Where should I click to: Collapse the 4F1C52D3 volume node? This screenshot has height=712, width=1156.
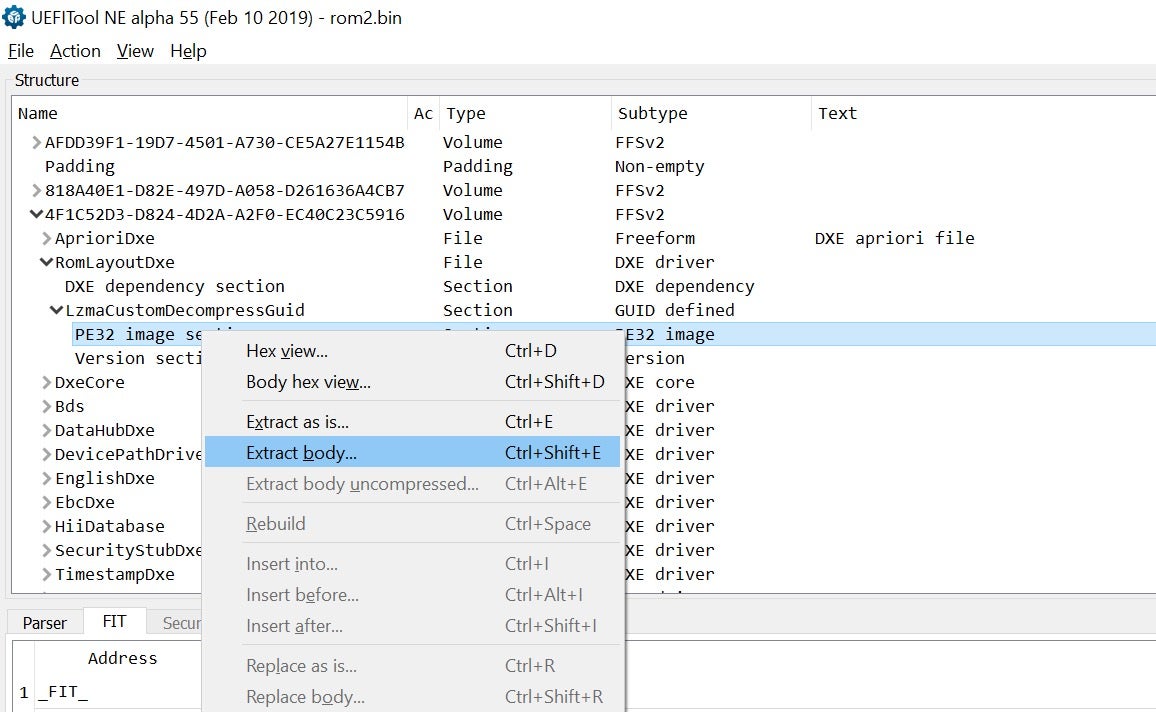[x=37, y=215]
